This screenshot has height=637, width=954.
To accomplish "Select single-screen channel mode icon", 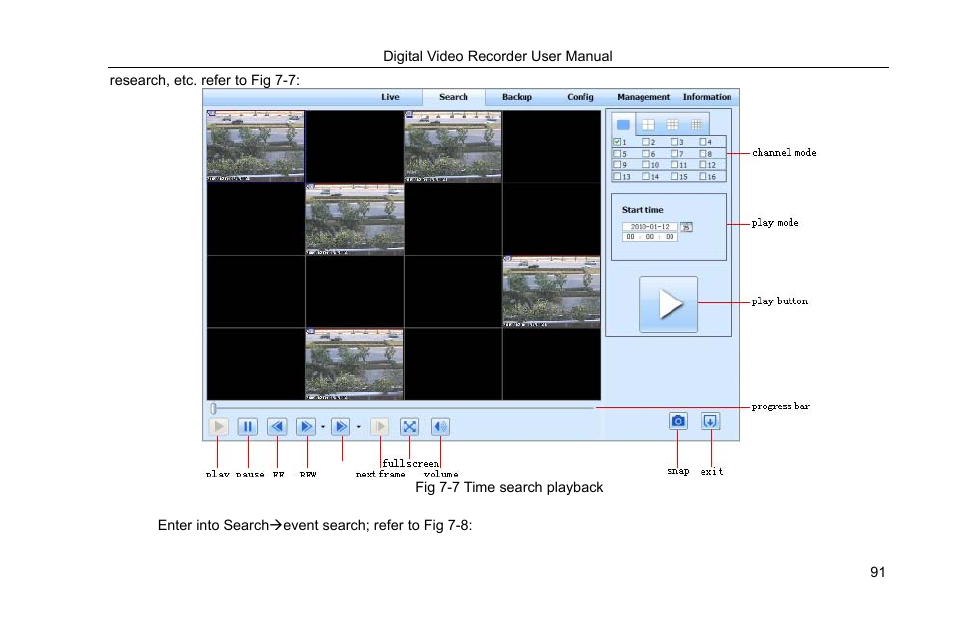I will 623,125.
